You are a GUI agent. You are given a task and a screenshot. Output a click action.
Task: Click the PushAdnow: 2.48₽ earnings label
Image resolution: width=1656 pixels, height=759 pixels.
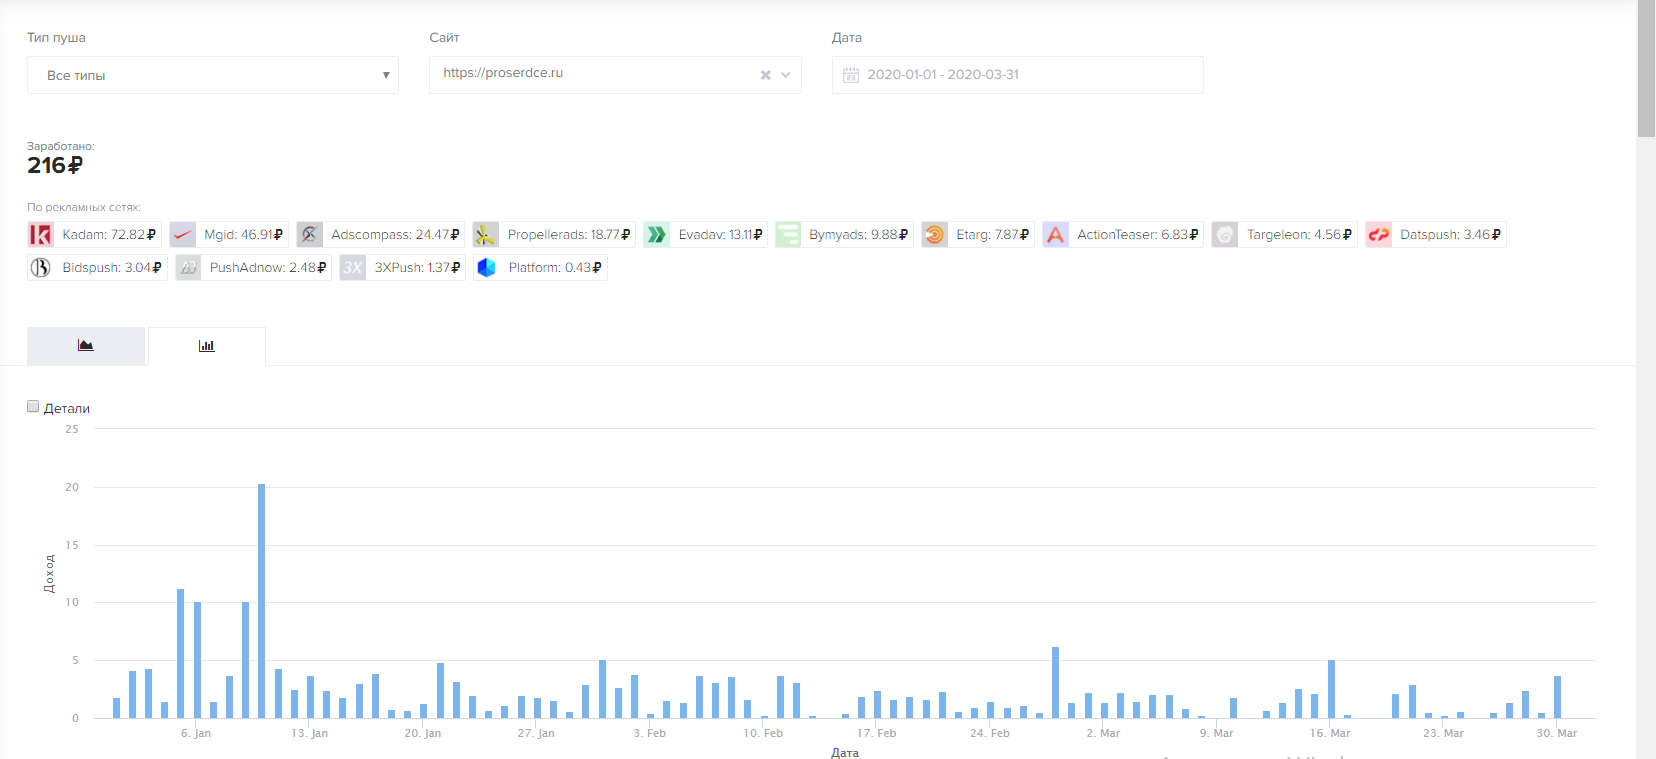click(x=268, y=268)
